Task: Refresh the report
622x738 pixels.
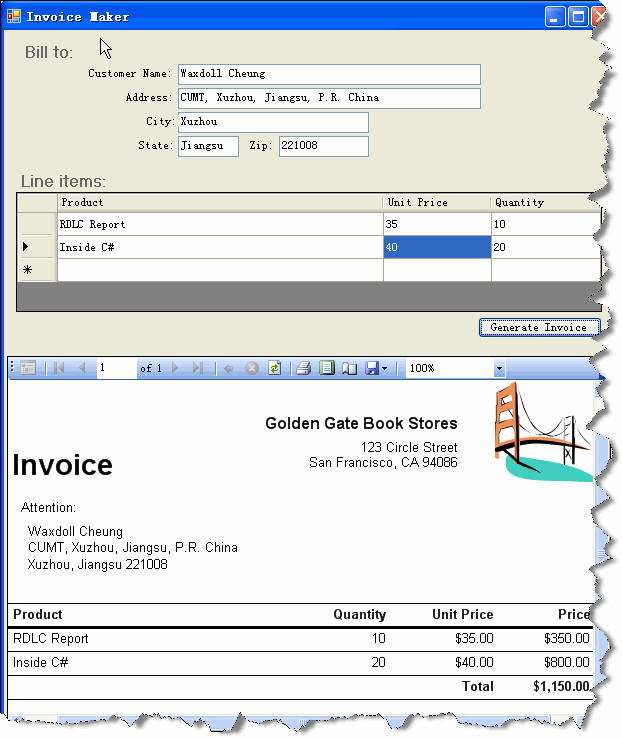Action: [275, 368]
